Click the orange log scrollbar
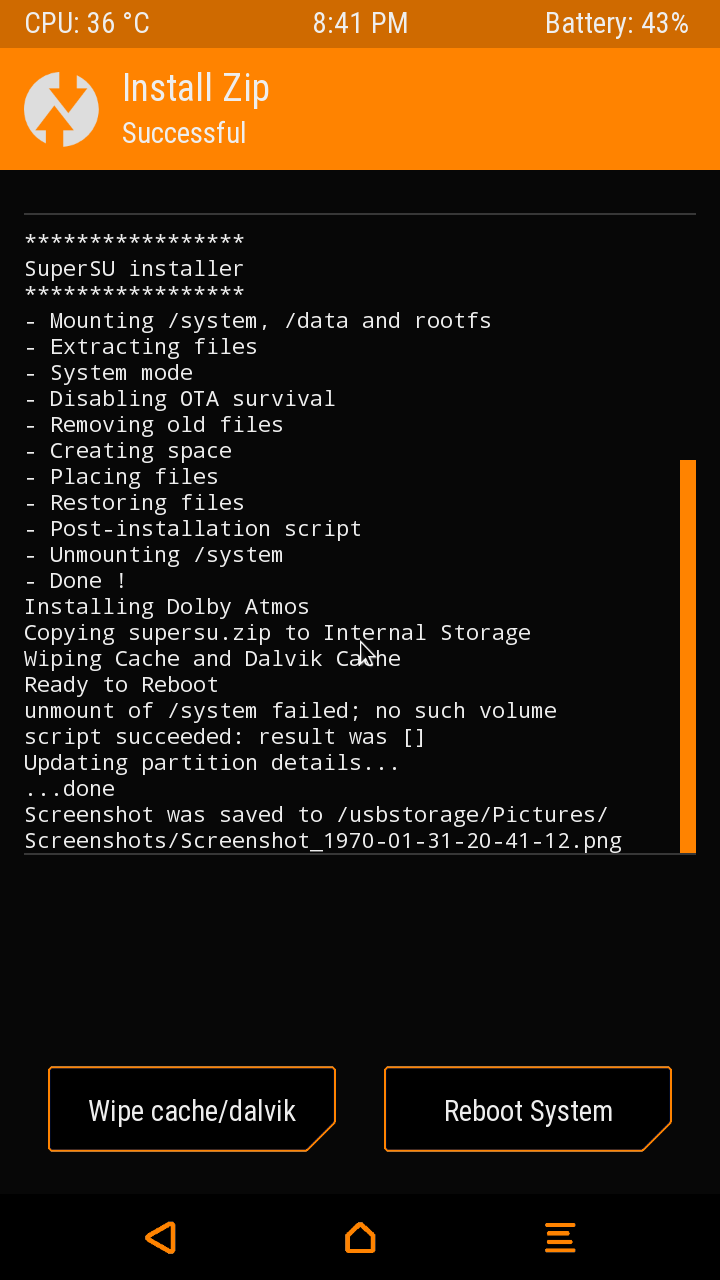 coord(687,655)
